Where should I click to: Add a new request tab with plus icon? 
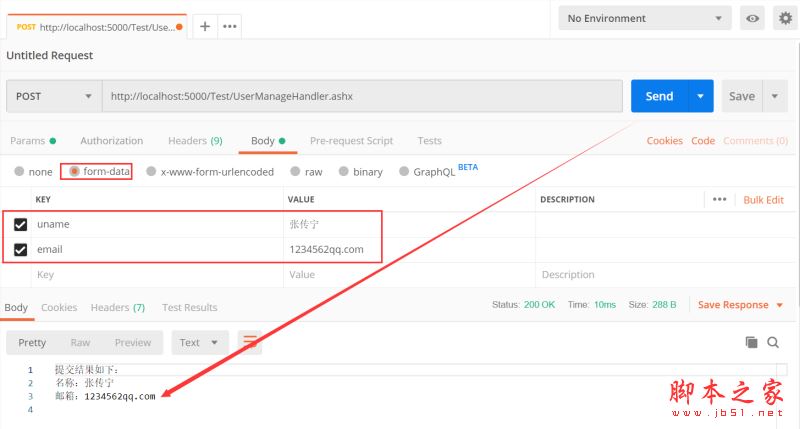coord(205,26)
